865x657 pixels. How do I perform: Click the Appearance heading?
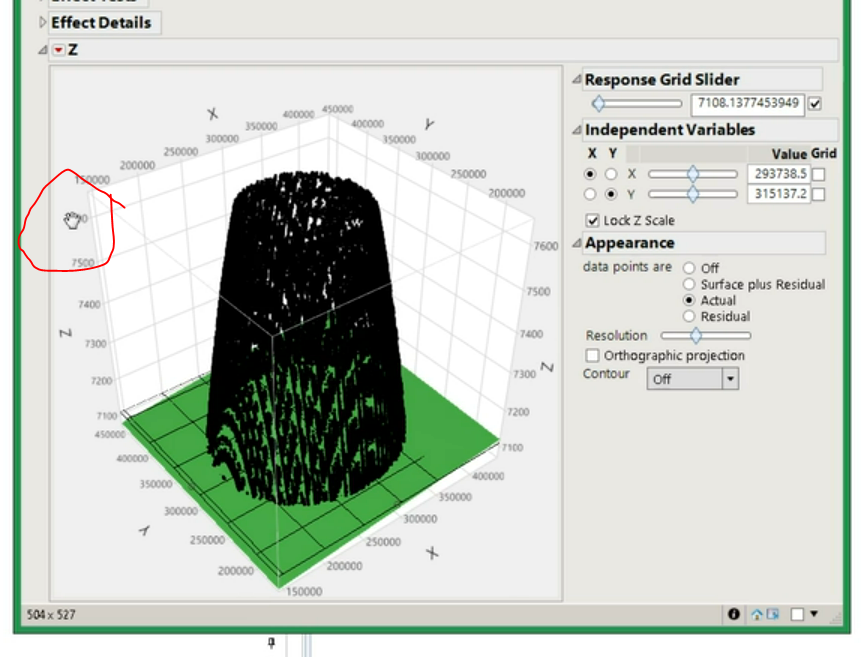tap(629, 243)
